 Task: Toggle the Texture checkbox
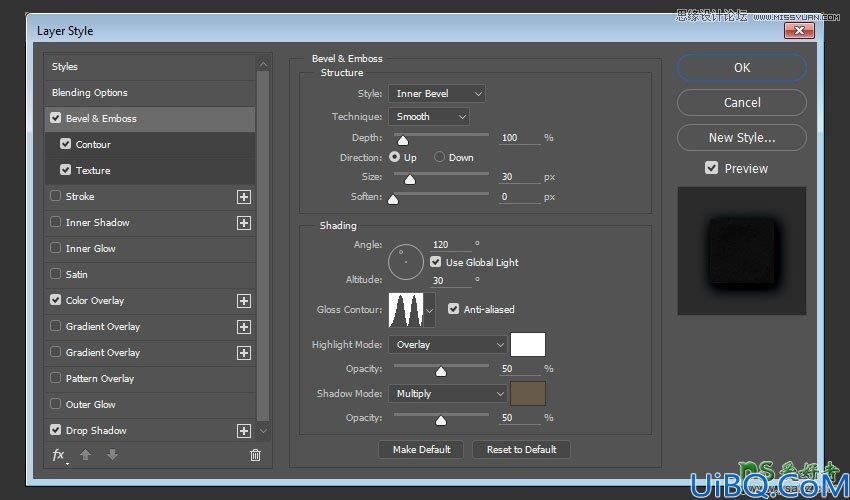click(66, 170)
